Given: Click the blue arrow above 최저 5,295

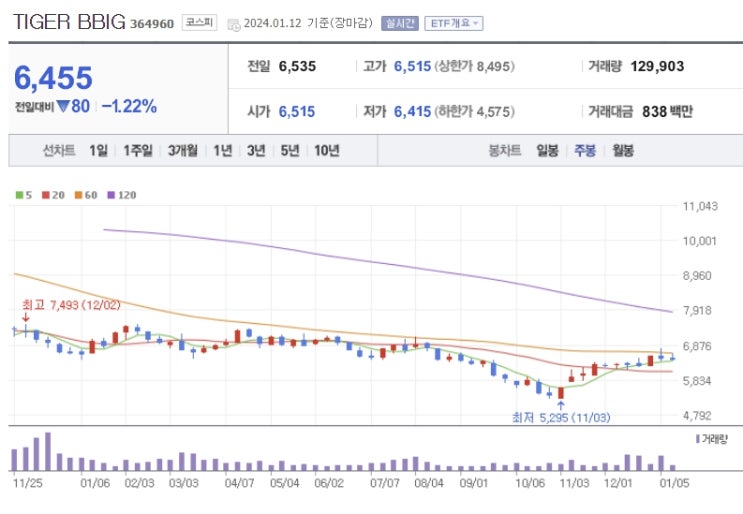Looking at the screenshot, I should [561, 405].
